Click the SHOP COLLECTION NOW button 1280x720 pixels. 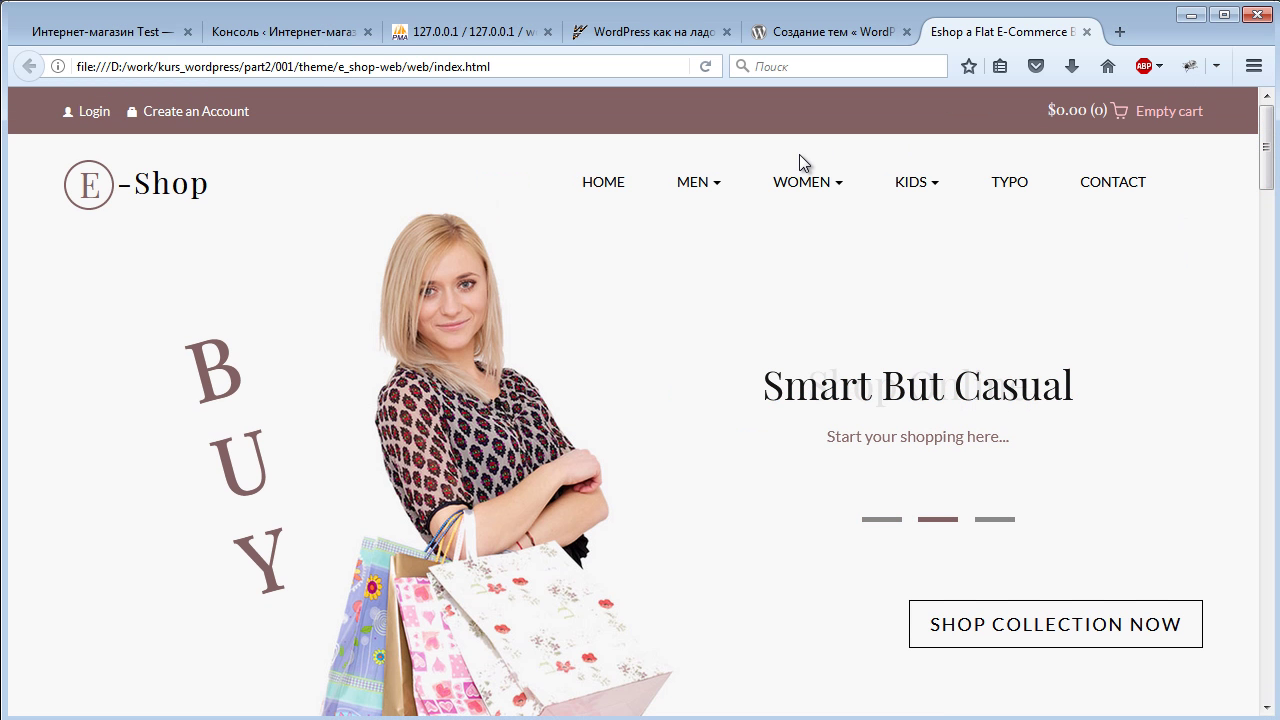[1056, 624]
